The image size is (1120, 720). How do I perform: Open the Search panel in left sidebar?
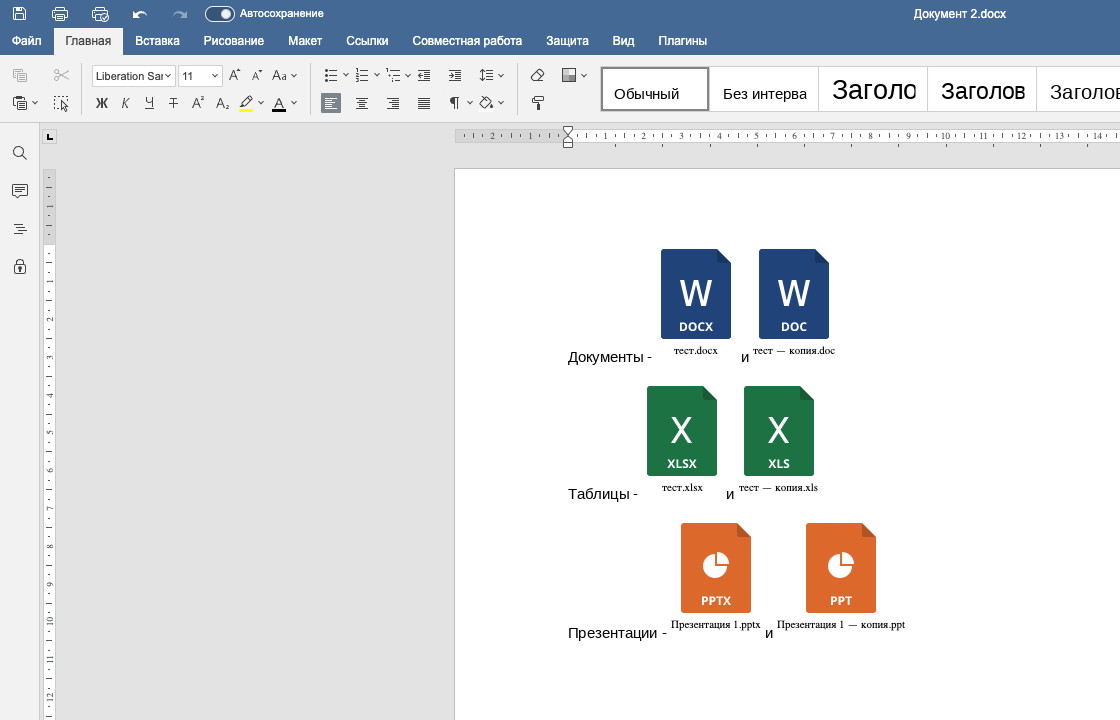[x=19, y=153]
